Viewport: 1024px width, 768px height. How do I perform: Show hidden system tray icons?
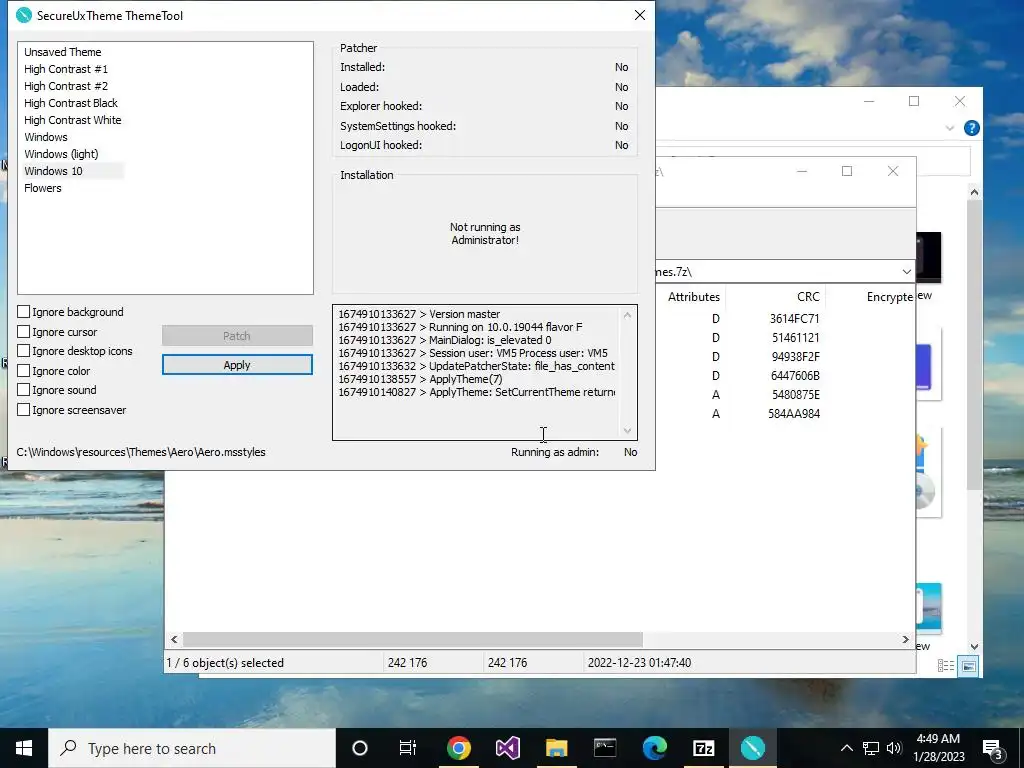tap(846, 748)
